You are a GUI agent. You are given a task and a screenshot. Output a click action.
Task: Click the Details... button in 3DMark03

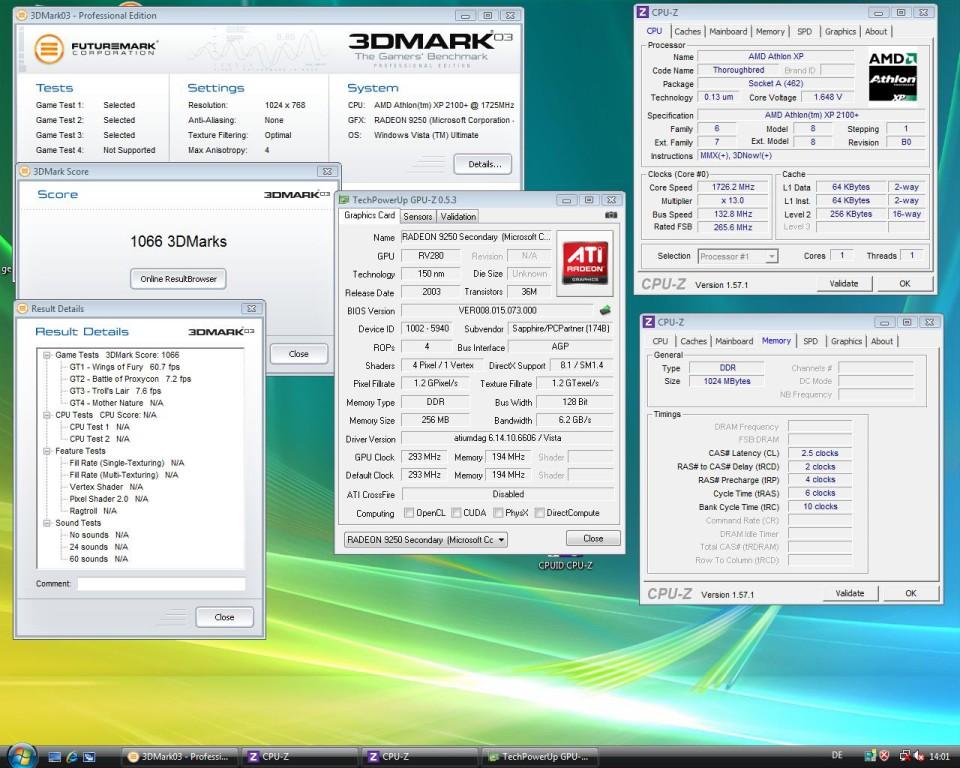click(x=482, y=164)
